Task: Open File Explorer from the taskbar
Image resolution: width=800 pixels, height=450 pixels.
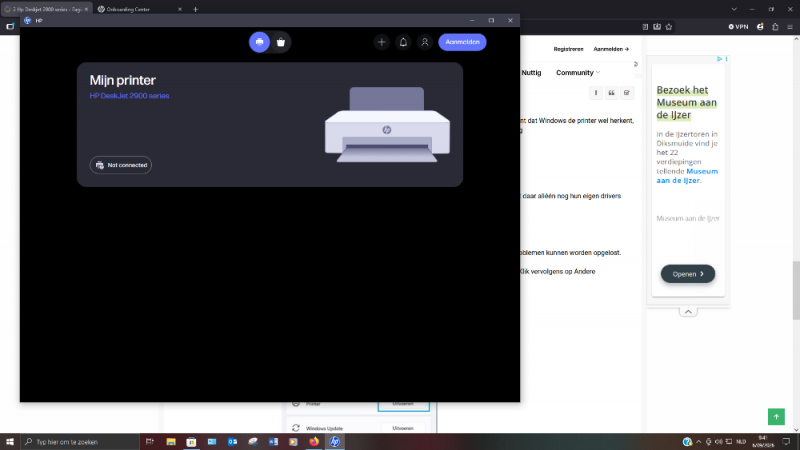Action: point(171,442)
